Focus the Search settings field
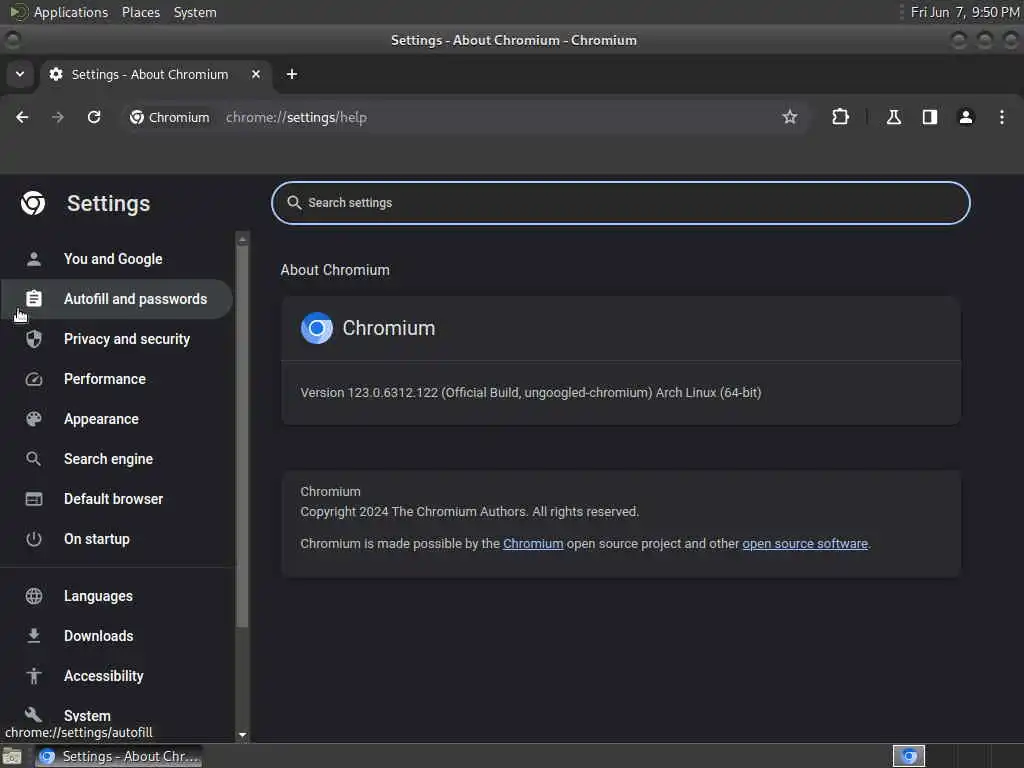The height and width of the screenshot is (768, 1024). [x=620, y=203]
